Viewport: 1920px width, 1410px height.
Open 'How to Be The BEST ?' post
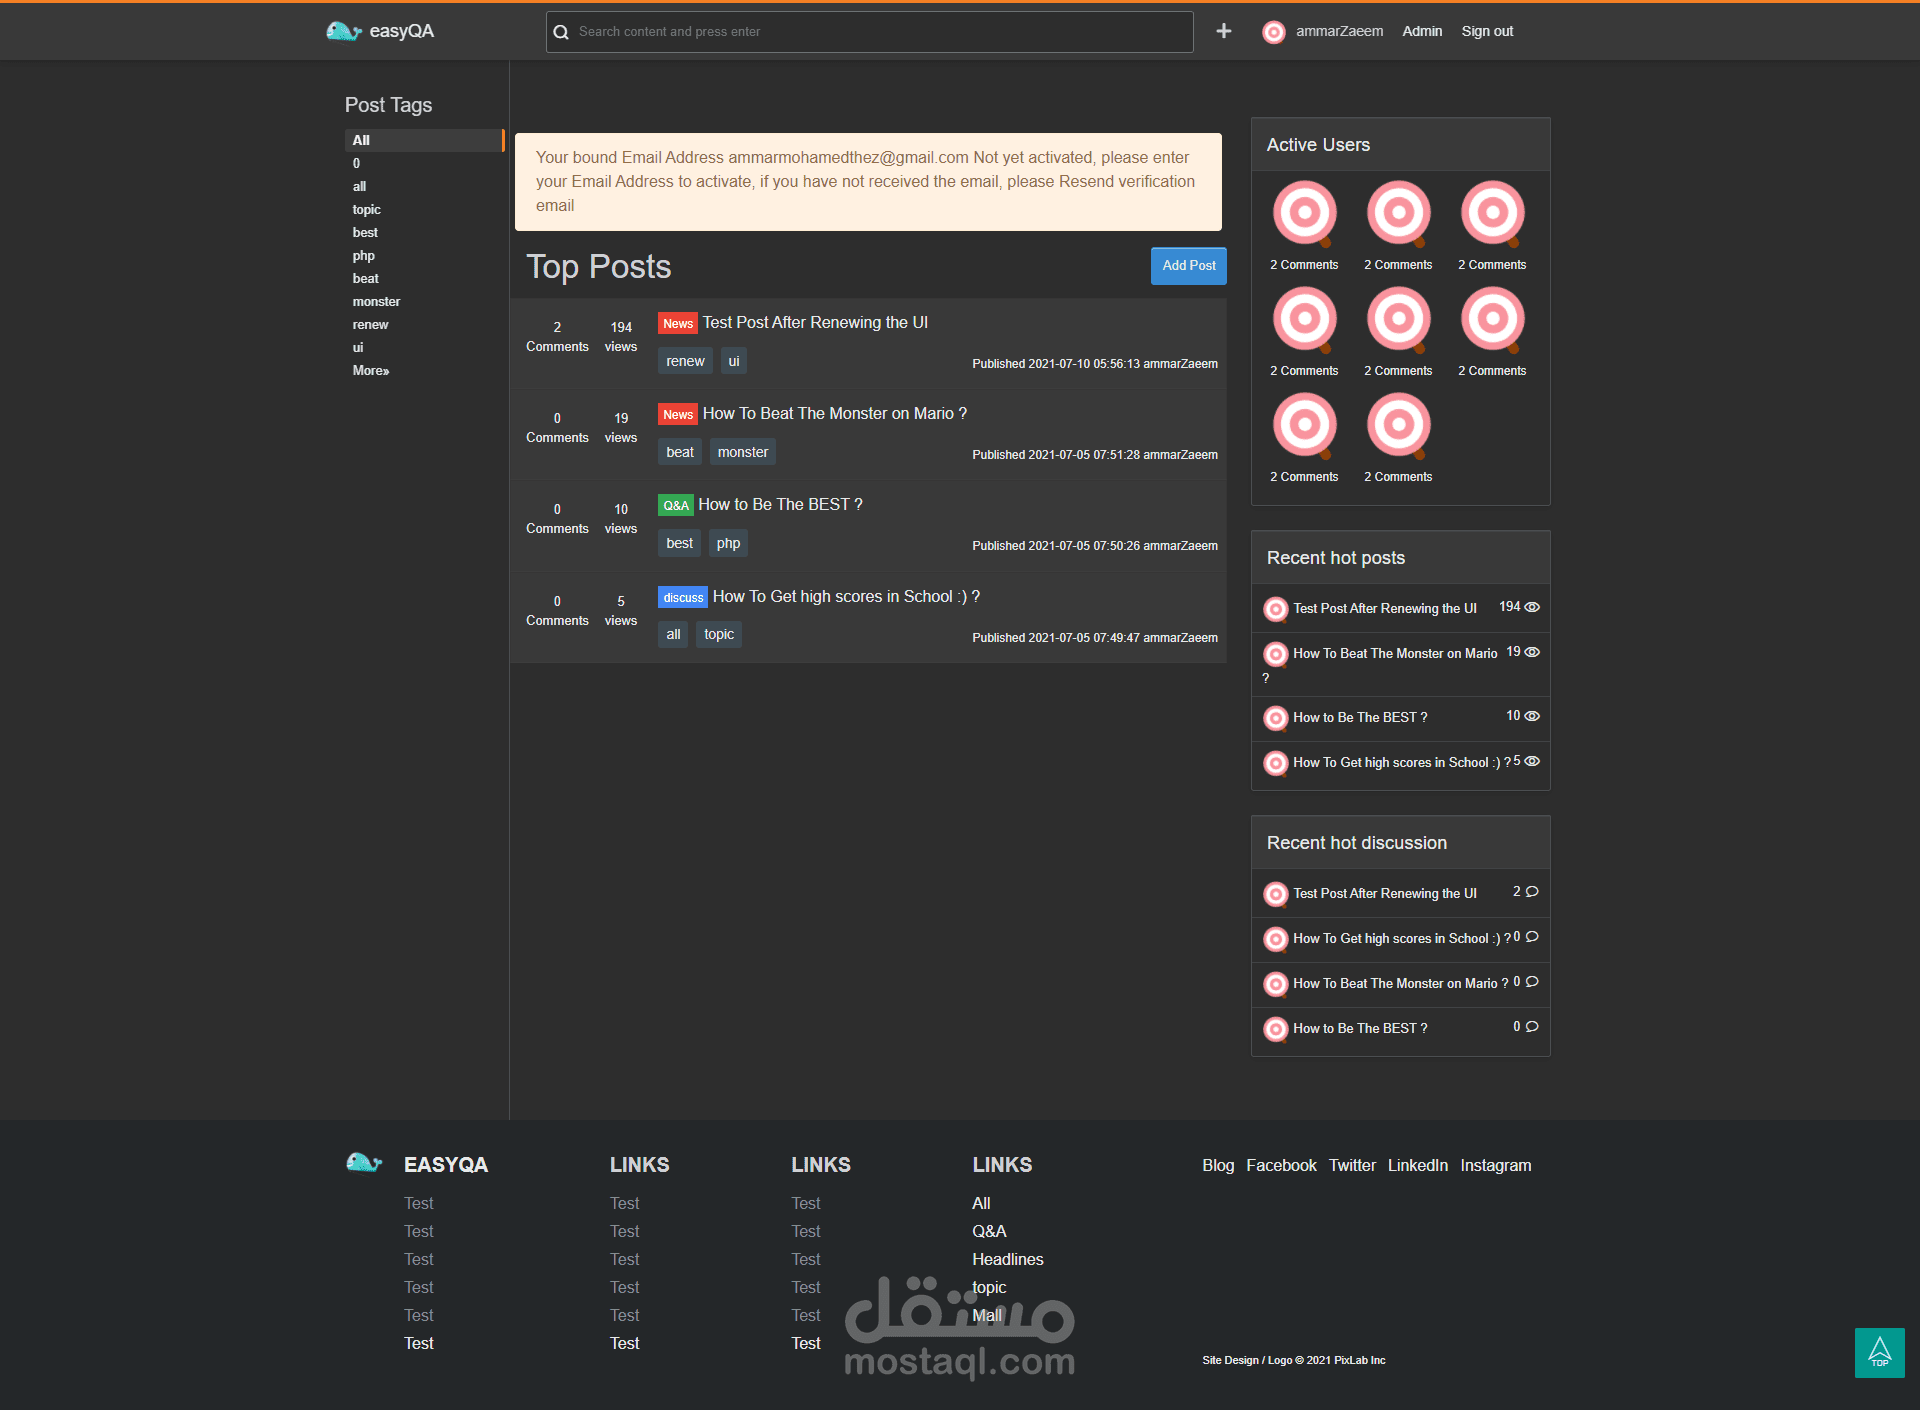coord(780,504)
